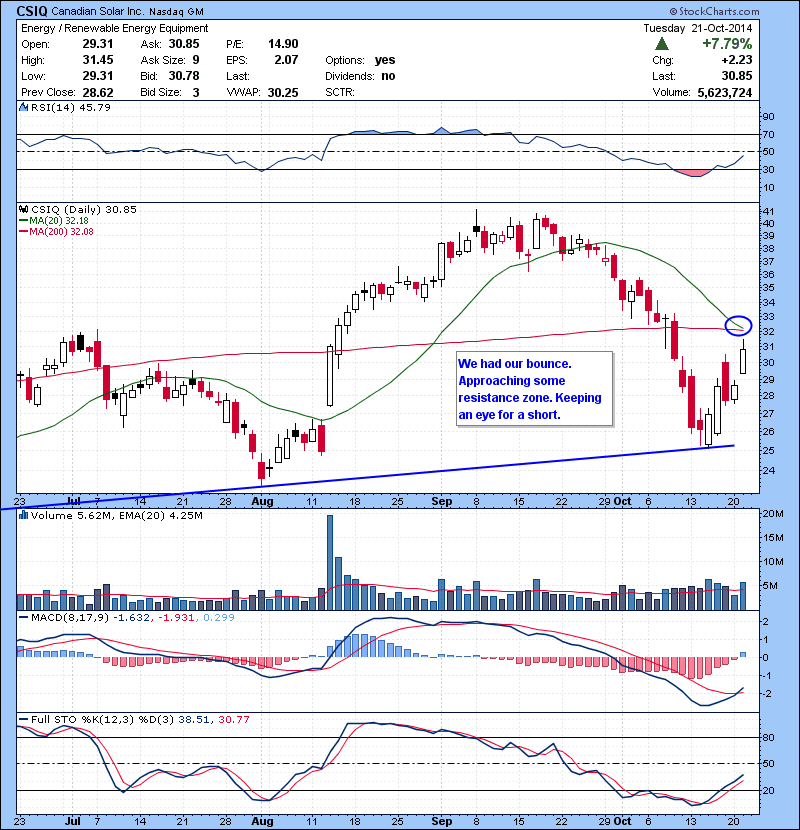This screenshot has width=800, height=830.
Task: Select the Options value yes
Action: click(385, 60)
